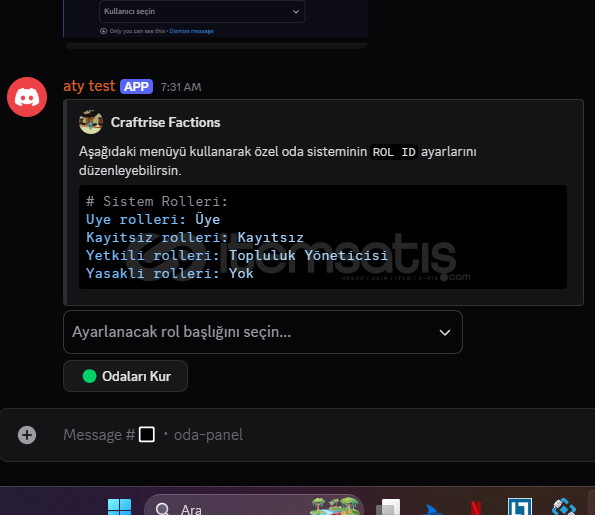Click the 'Odaları Kur' button
The width and height of the screenshot is (595, 515).
pos(126,376)
